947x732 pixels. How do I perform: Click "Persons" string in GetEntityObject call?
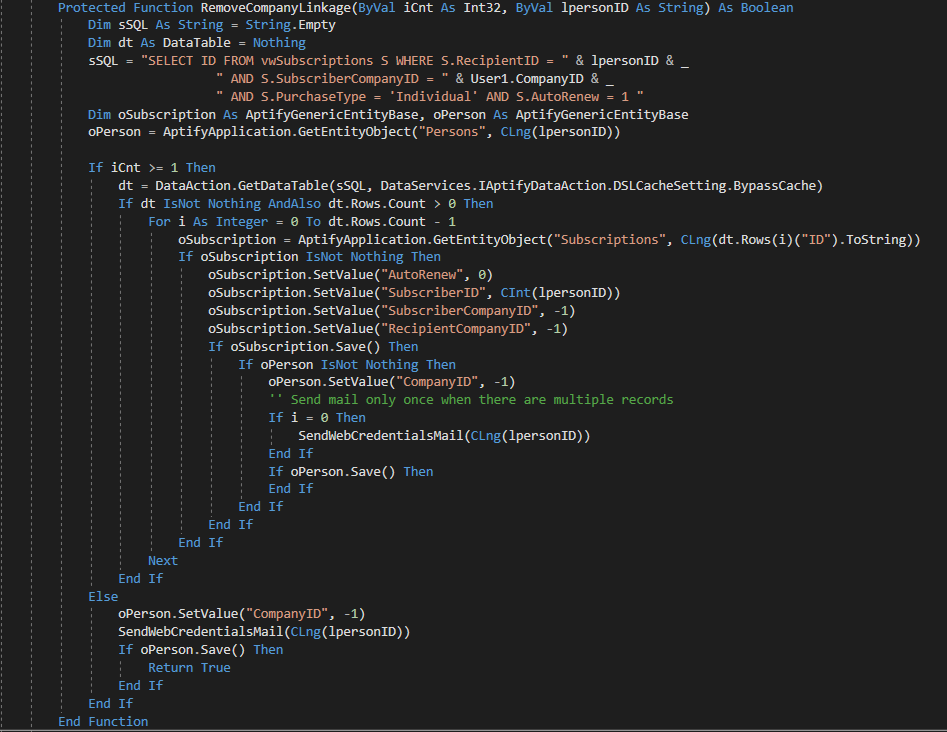point(452,132)
